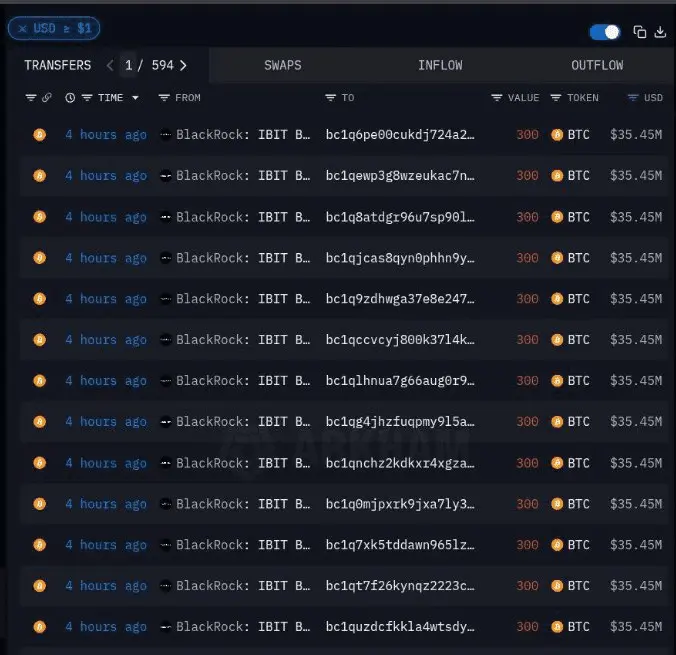Viewport: 676px width, 655px height.
Task: Click $35.45M in bc1q8atdgr96u7sp90l row
Action: tap(636, 217)
